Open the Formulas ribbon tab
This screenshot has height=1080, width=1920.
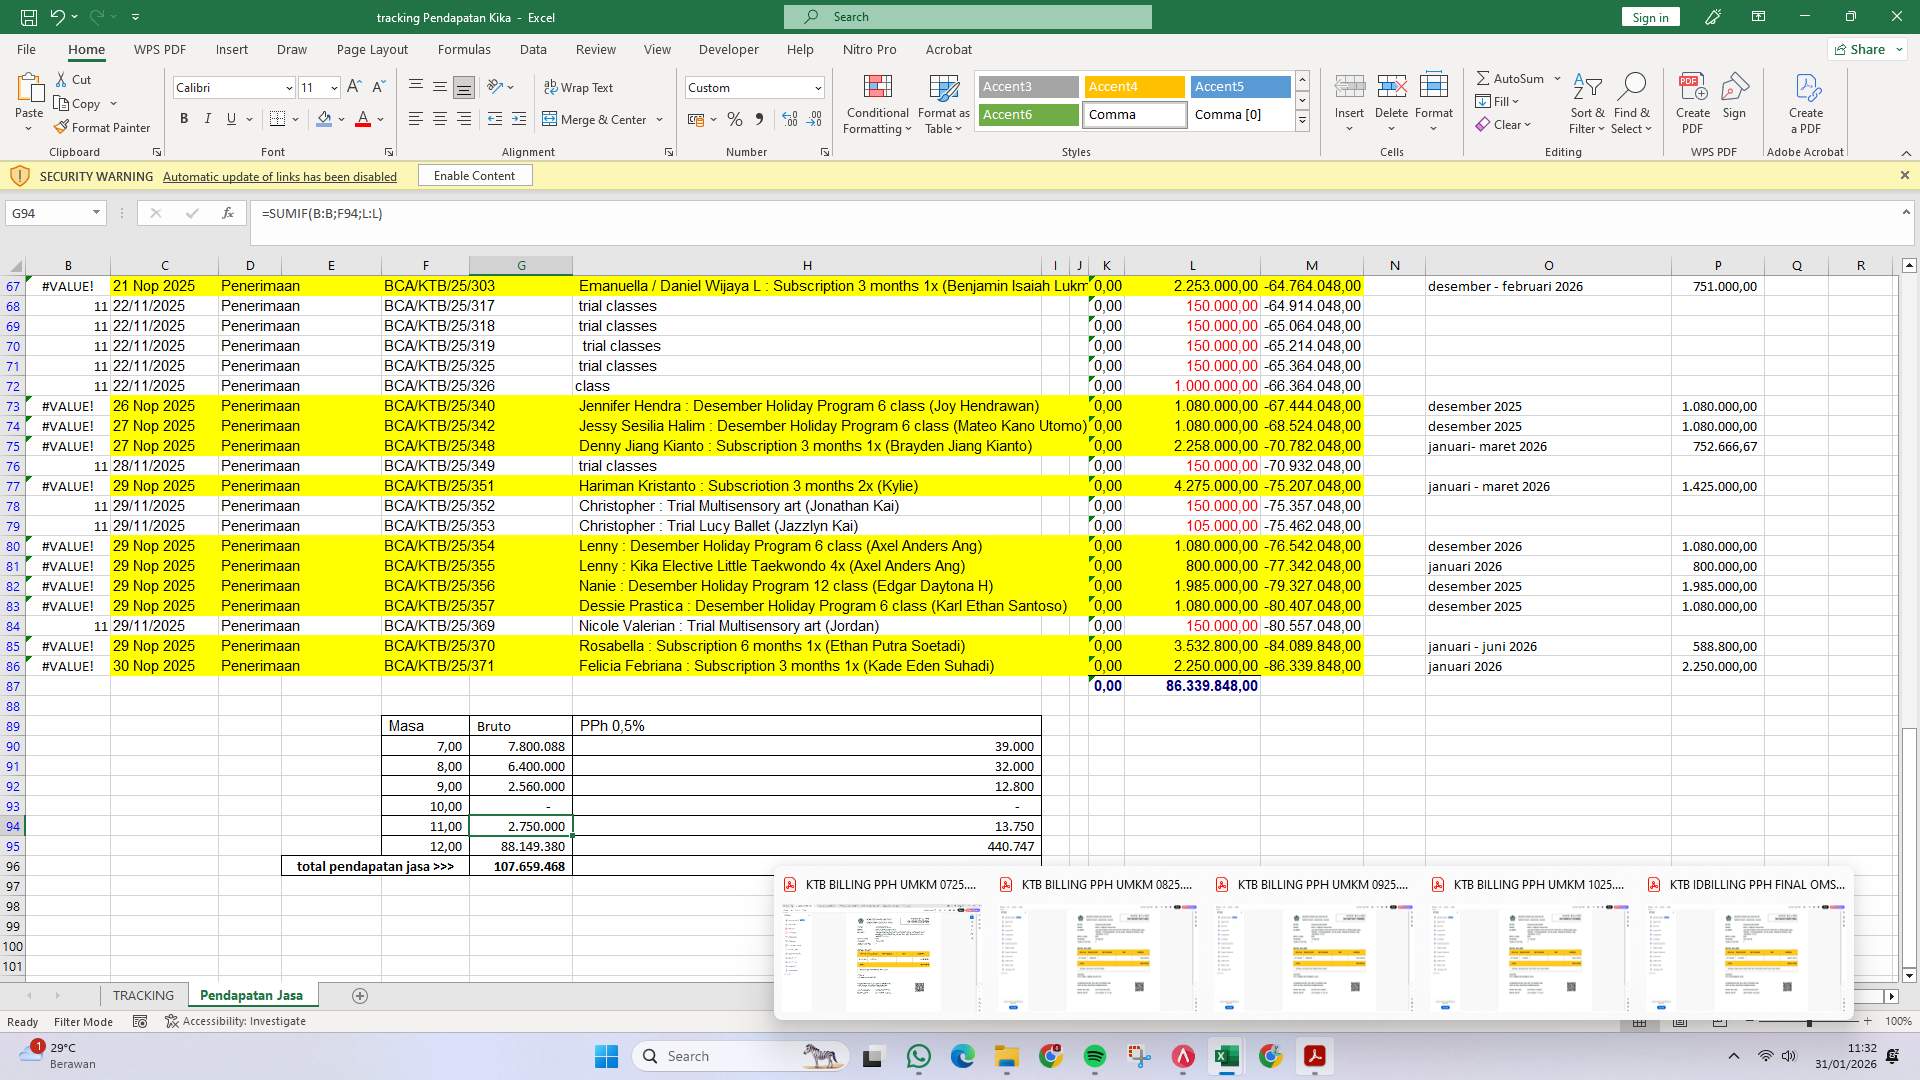coord(464,49)
